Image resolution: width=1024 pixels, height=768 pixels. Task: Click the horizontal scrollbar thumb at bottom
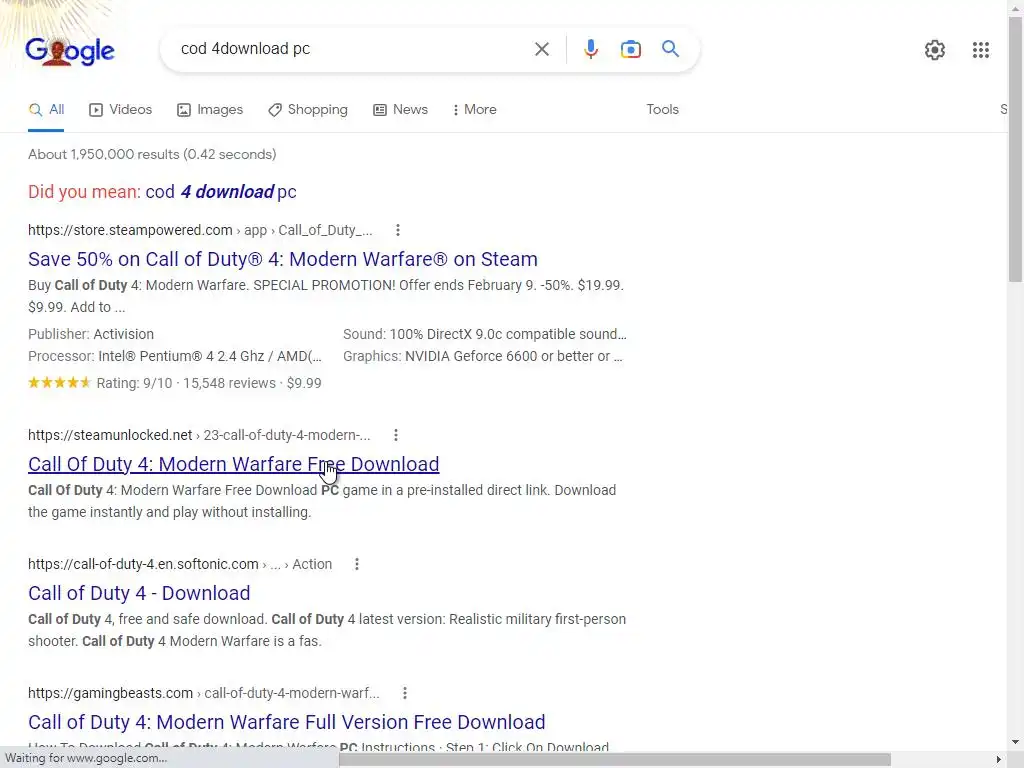(615, 759)
